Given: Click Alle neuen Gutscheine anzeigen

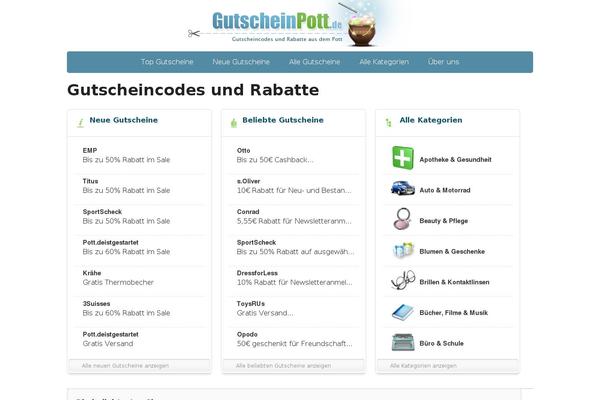Looking at the screenshot, I should pos(125,366).
